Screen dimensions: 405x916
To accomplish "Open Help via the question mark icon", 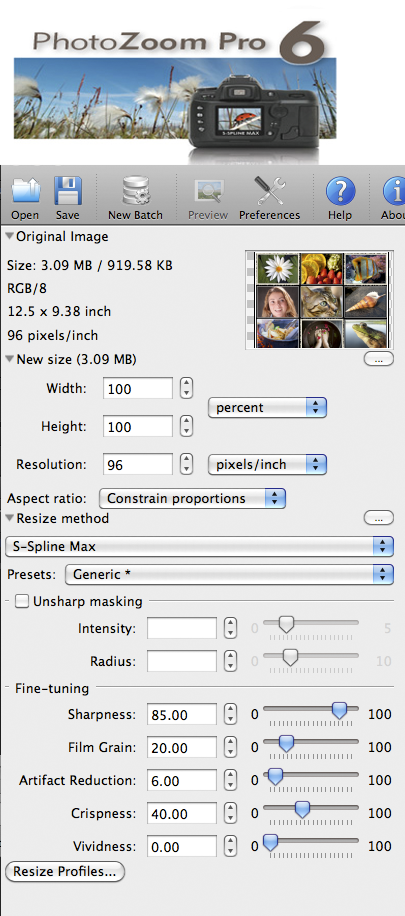I will pos(340,192).
